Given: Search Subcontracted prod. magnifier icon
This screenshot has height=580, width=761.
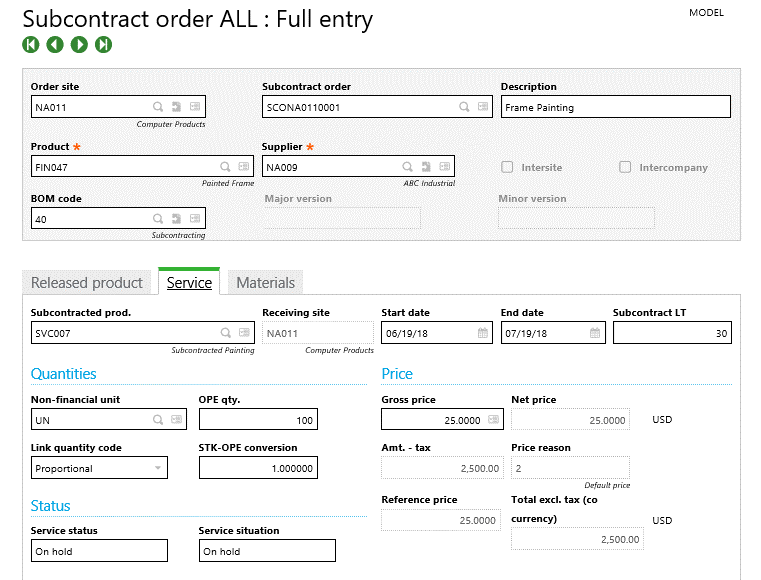Looking at the screenshot, I should pyautogui.click(x=226, y=333).
